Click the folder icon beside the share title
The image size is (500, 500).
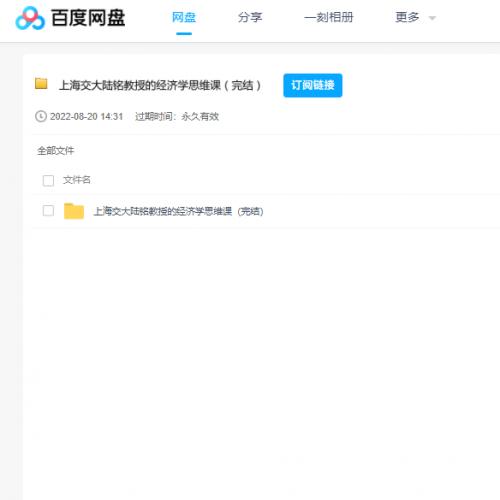pyautogui.click(x=41, y=83)
